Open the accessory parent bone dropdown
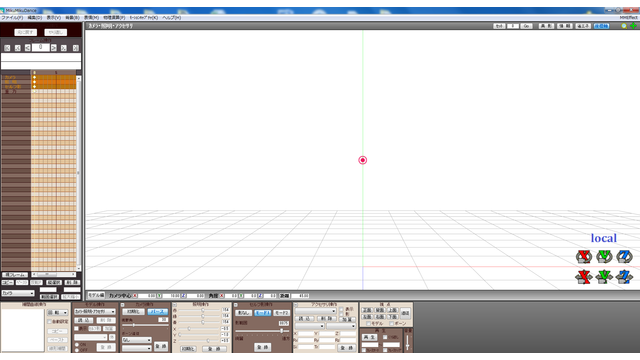The height and width of the screenshot is (360, 640). 341,326
